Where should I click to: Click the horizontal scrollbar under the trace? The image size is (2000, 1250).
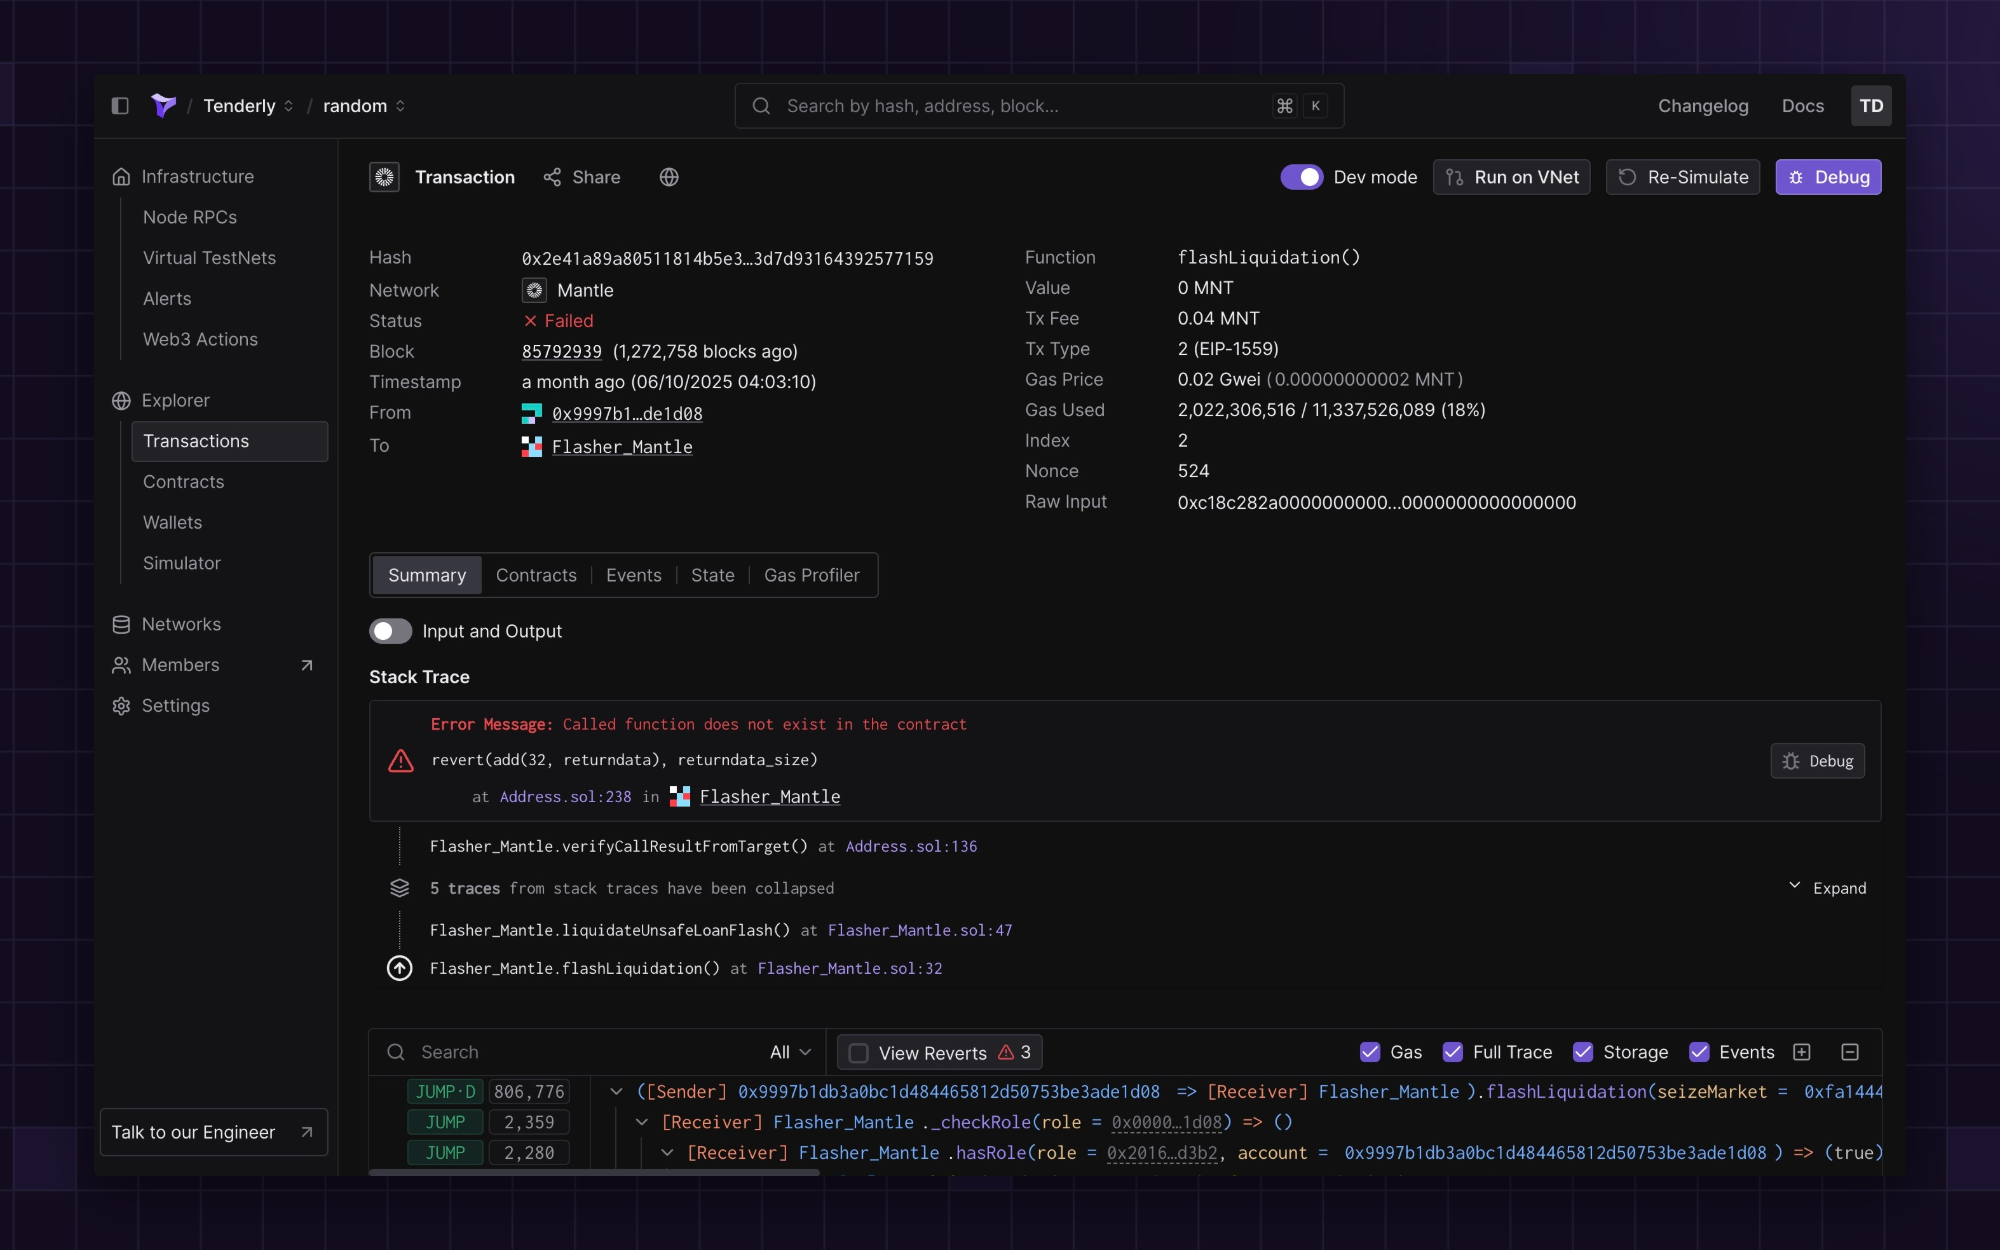click(x=594, y=1172)
